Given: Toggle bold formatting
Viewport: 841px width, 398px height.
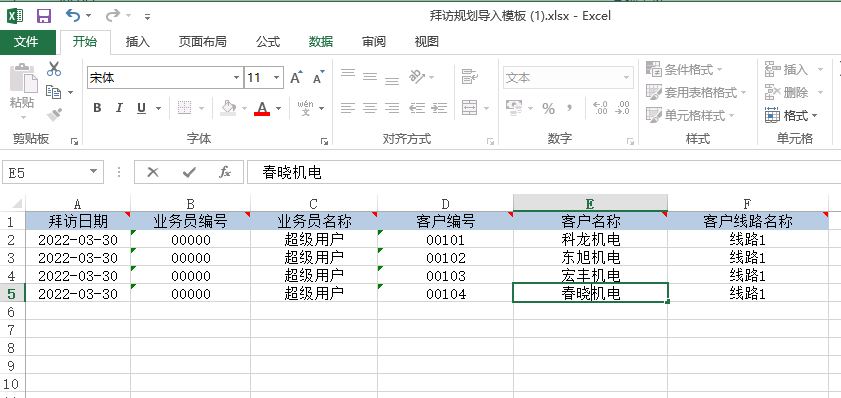Looking at the screenshot, I should 97,108.
